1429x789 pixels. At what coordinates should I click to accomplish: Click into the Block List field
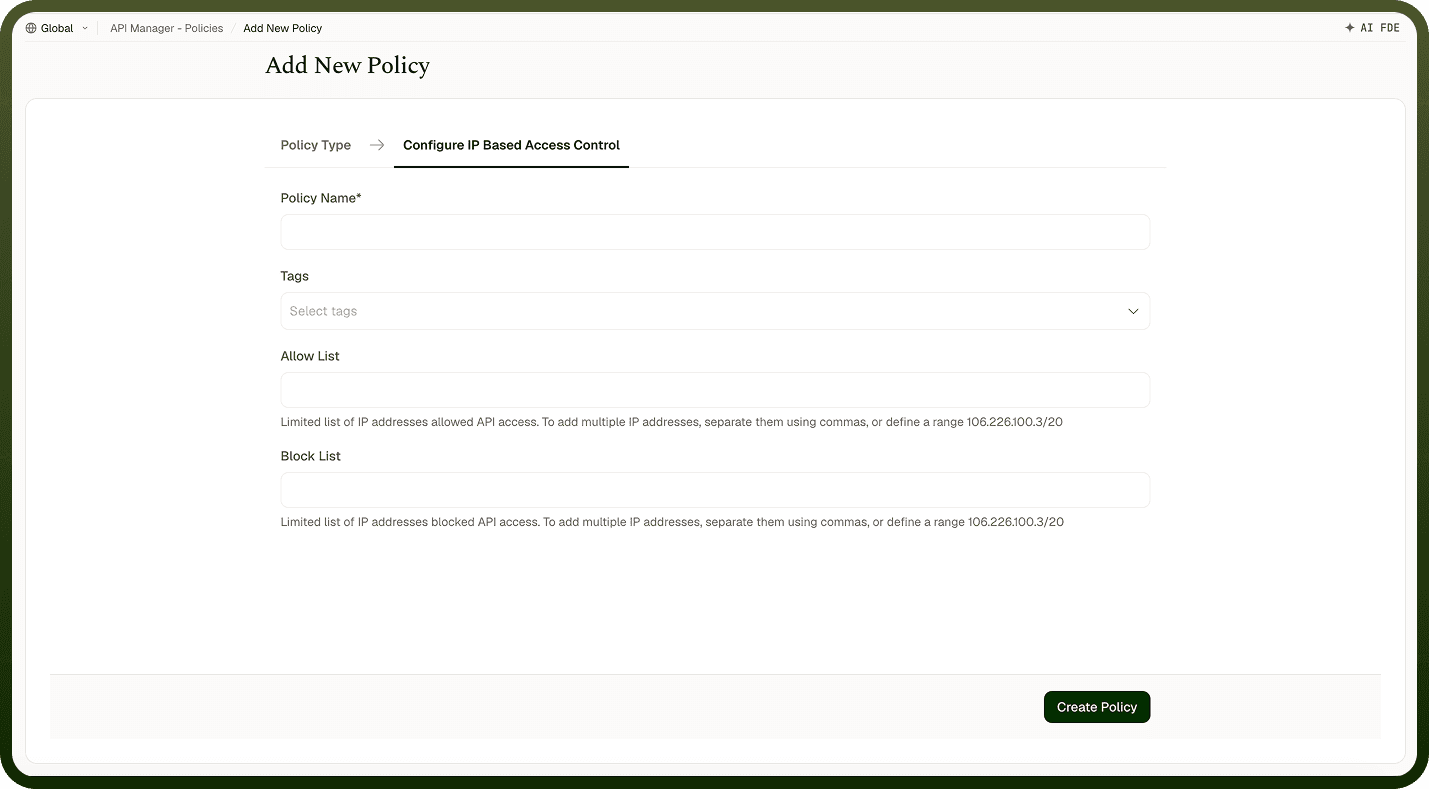point(715,490)
